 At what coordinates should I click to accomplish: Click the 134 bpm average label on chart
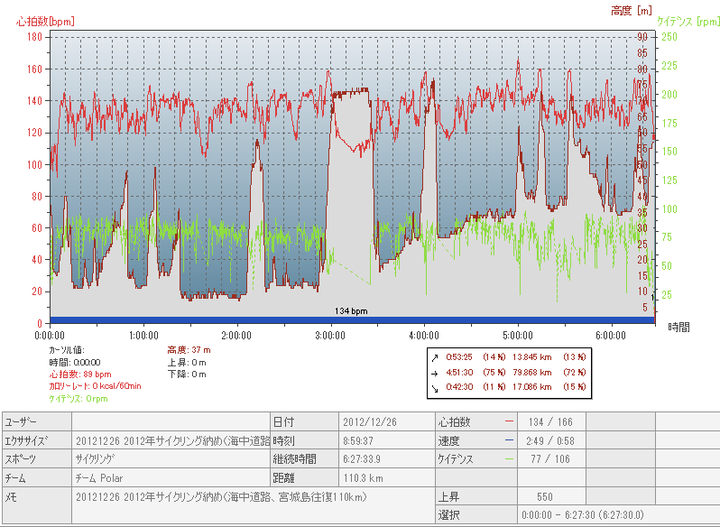coord(351,311)
